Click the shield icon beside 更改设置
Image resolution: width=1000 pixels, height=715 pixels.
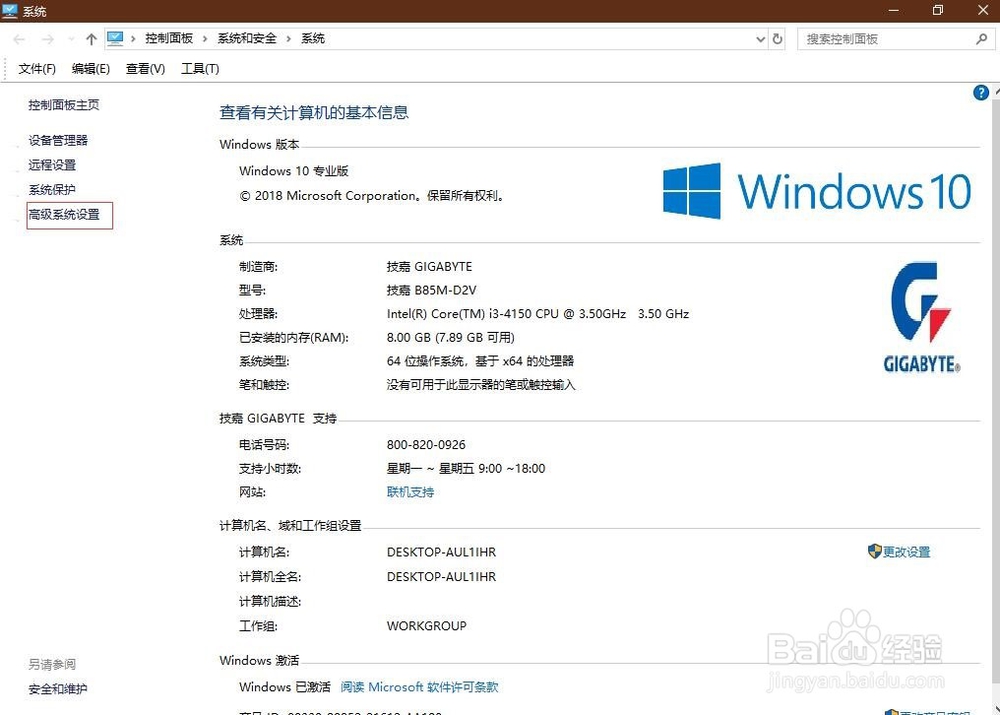874,551
